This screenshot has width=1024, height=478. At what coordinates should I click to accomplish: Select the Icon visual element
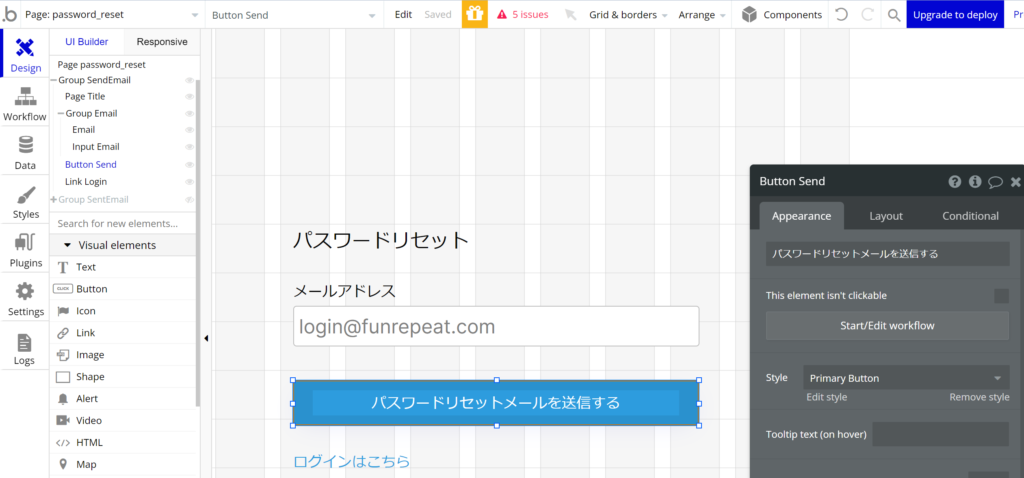coord(124,311)
